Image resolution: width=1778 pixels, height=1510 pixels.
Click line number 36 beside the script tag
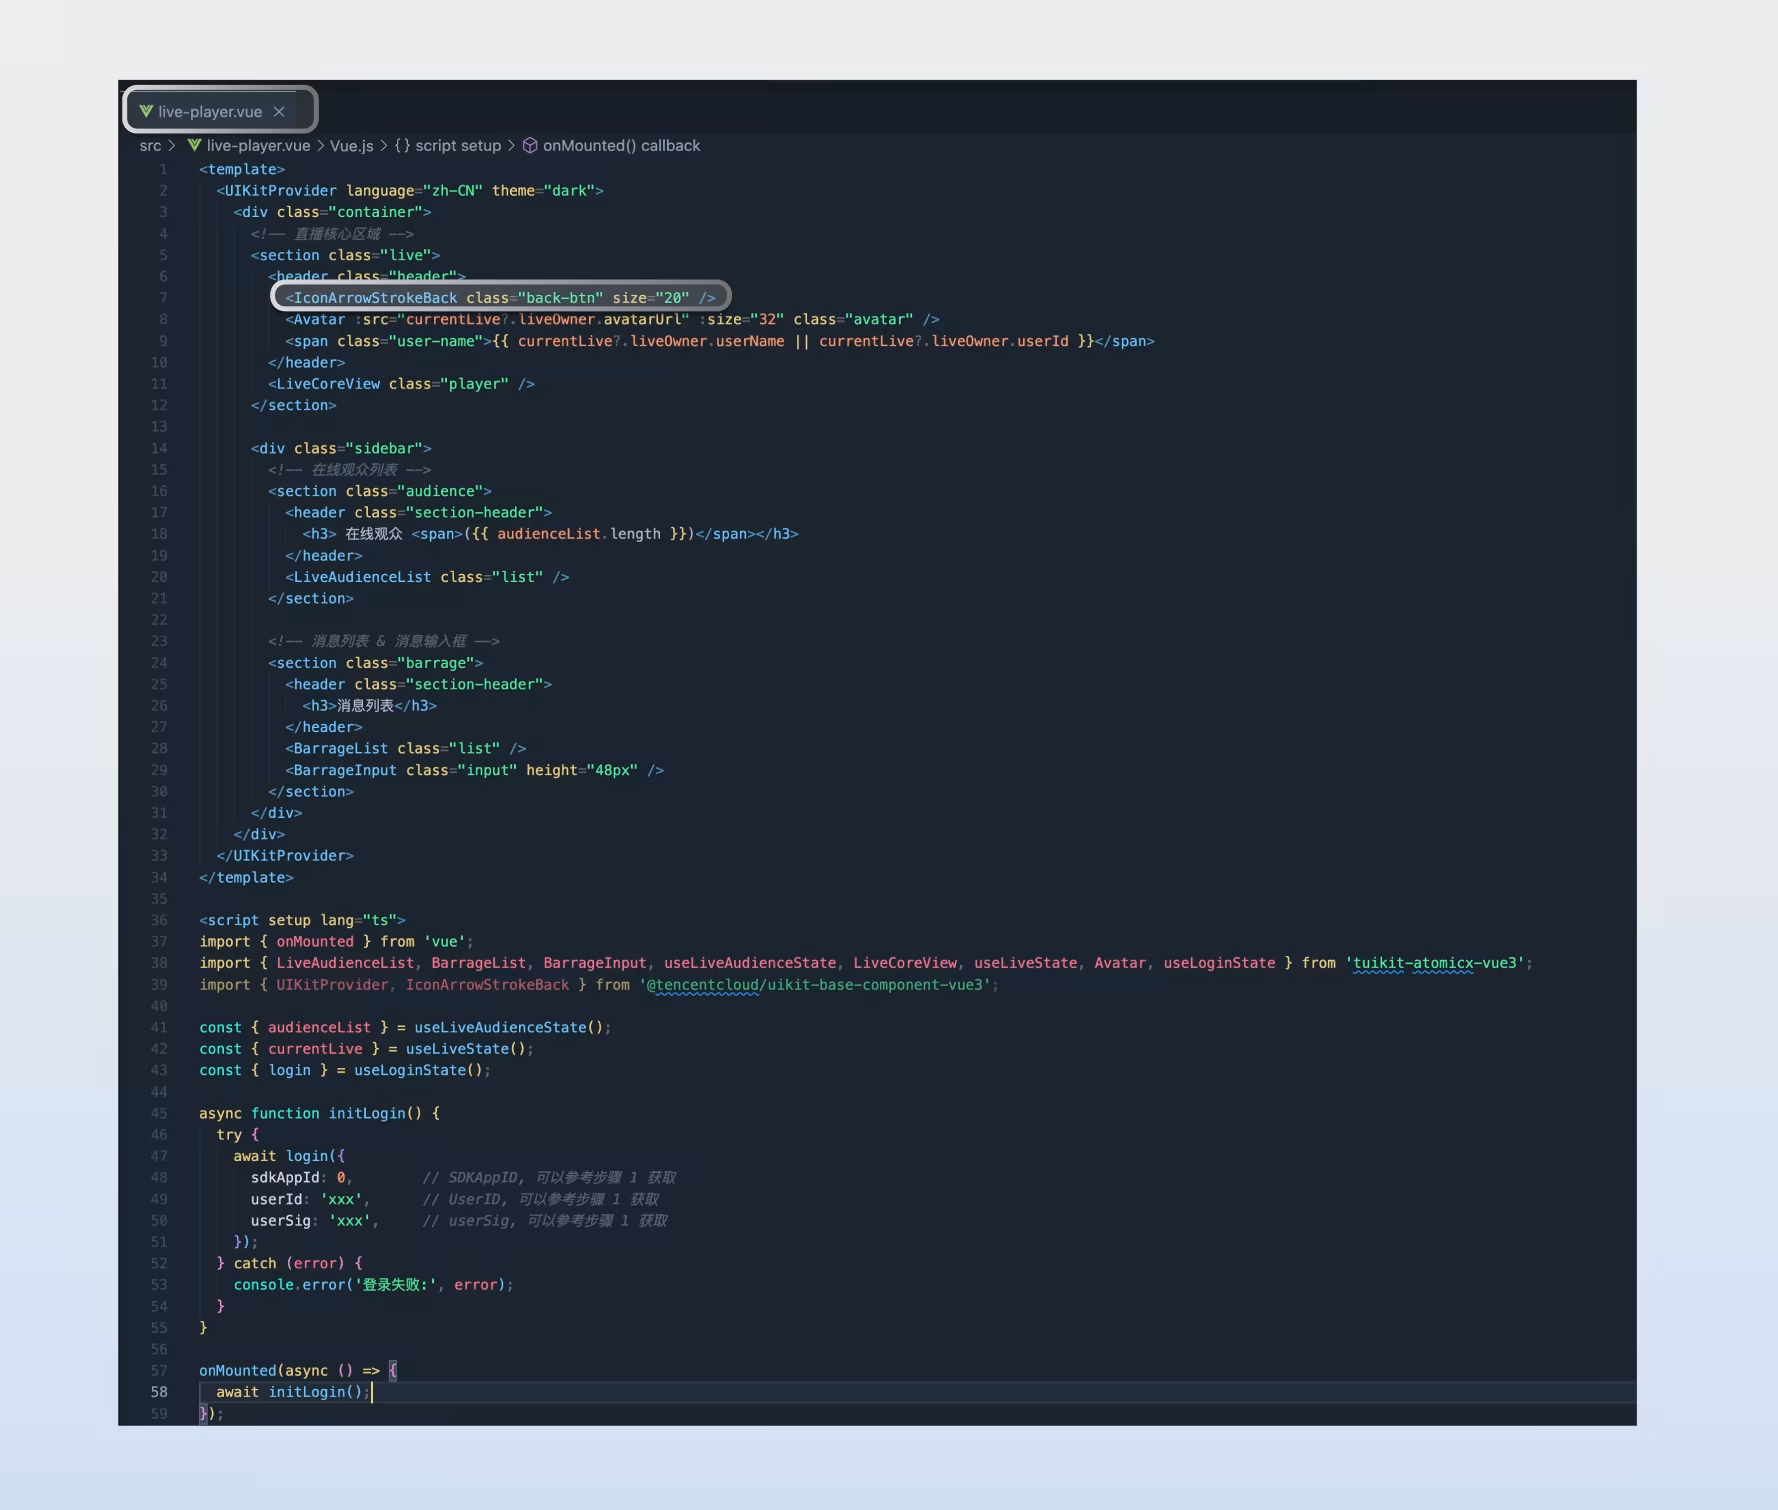click(x=159, y=920)
